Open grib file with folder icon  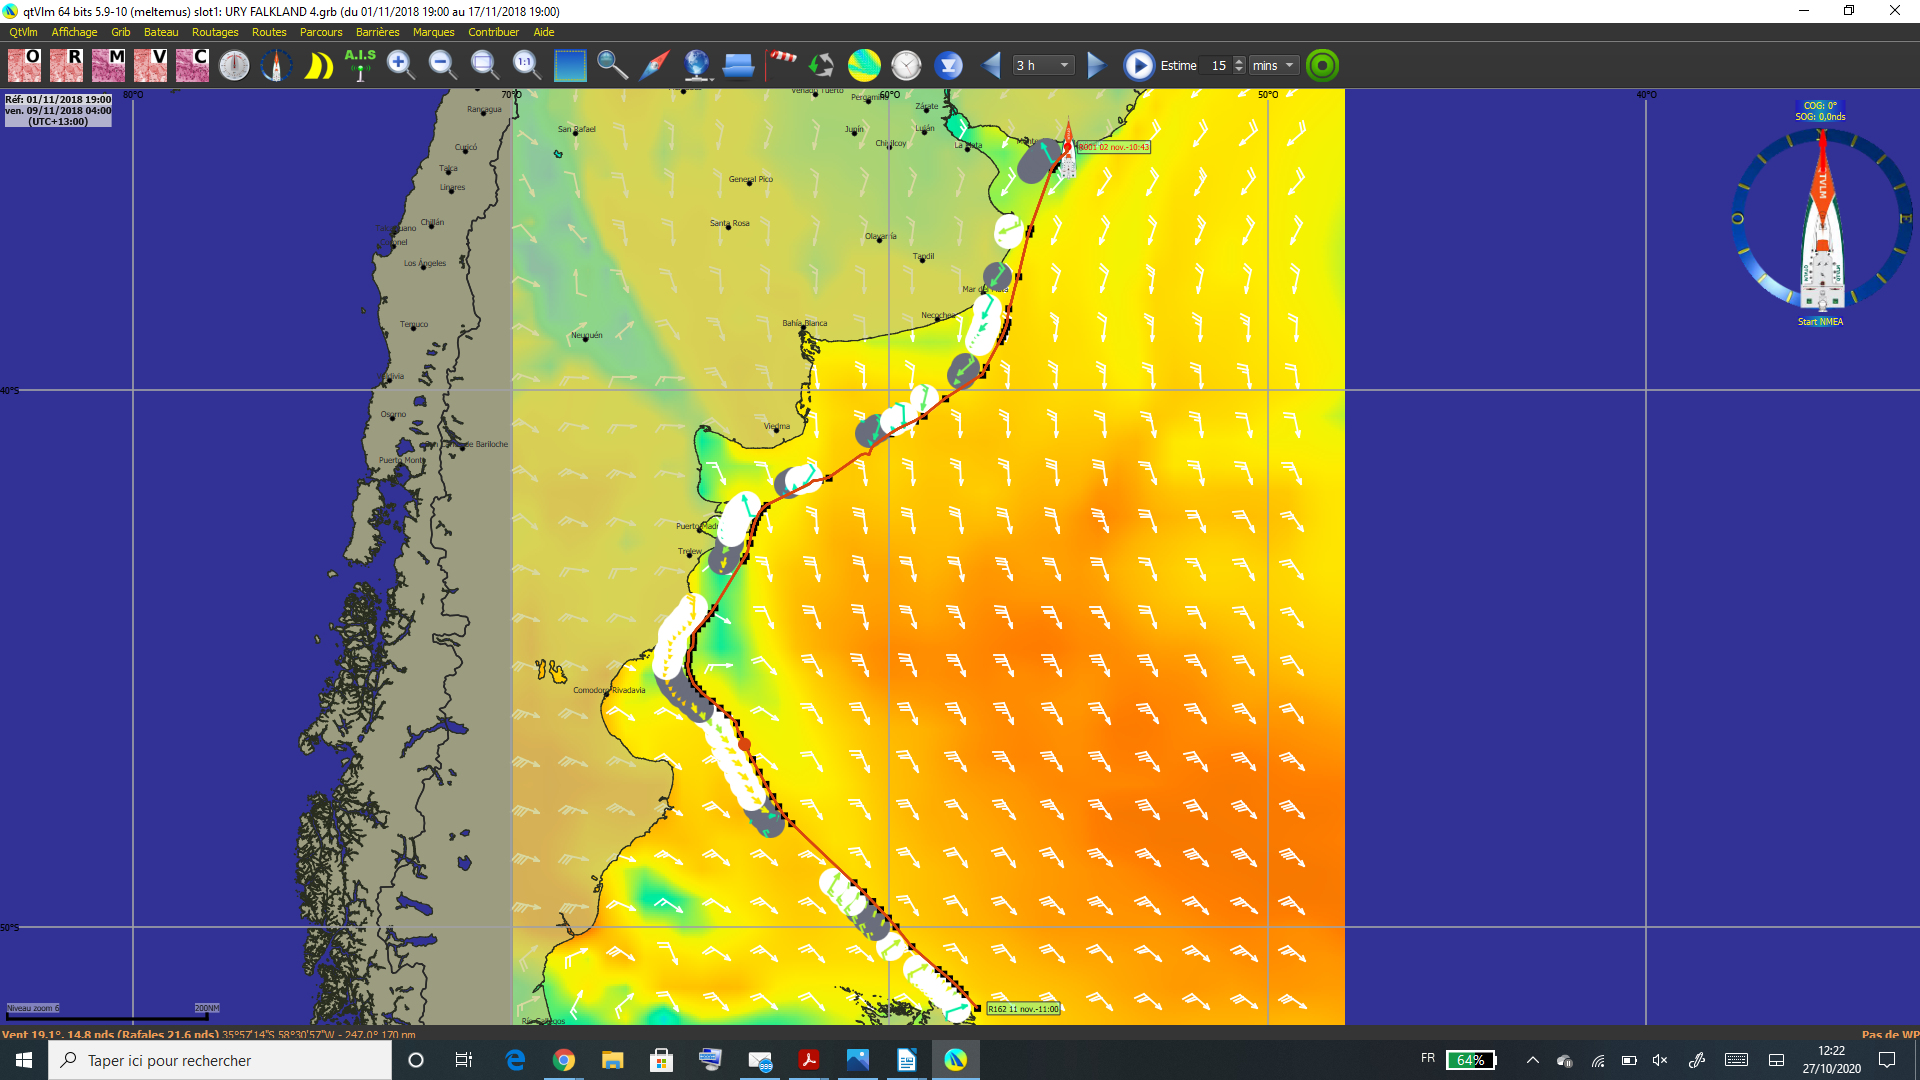point(738,65)
